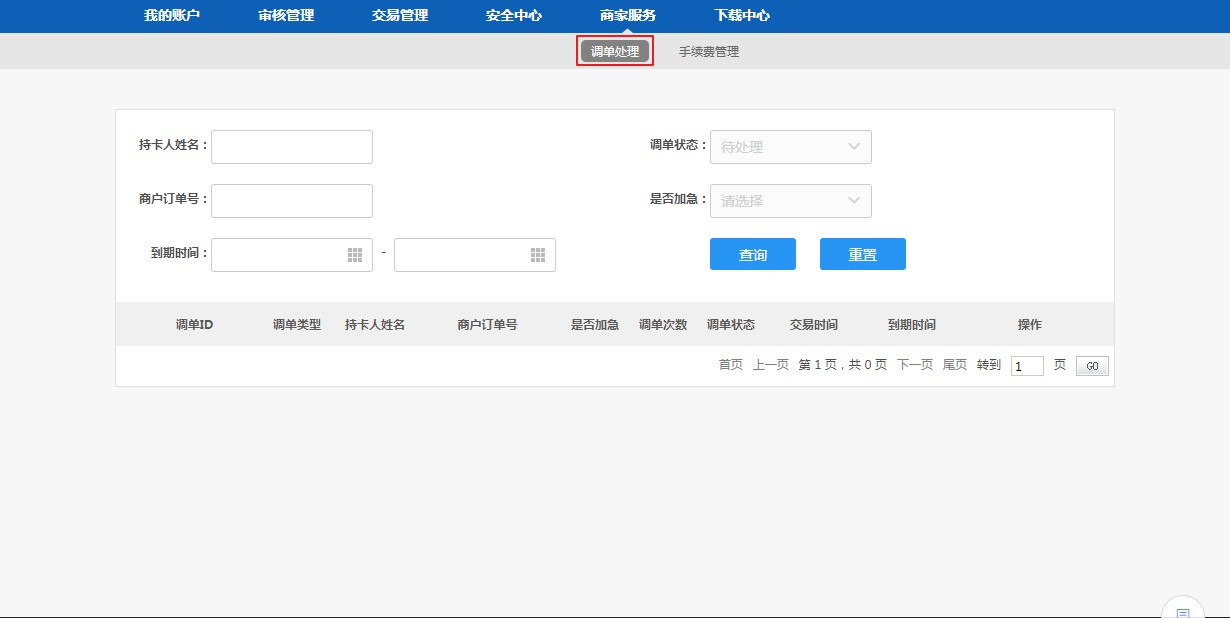Expand the 是否加急 dropdown

[790, 201]
